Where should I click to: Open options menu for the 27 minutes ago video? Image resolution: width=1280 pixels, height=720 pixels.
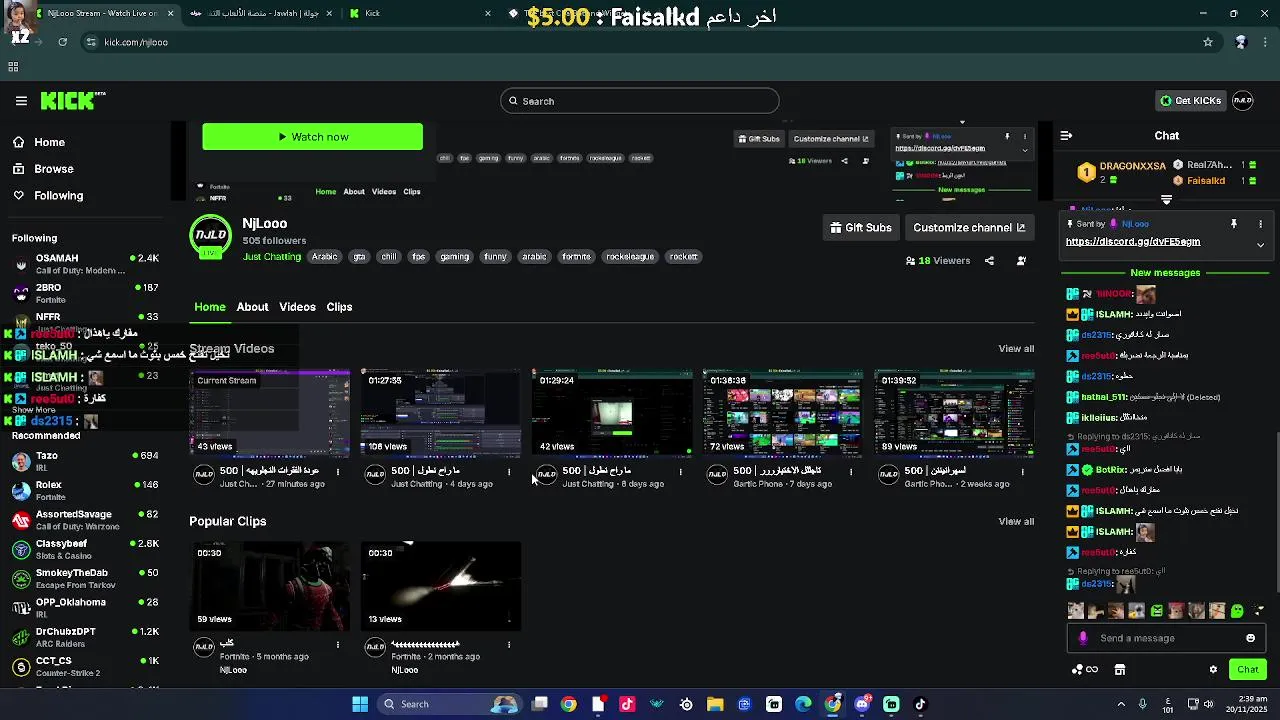tap(338, 472)
